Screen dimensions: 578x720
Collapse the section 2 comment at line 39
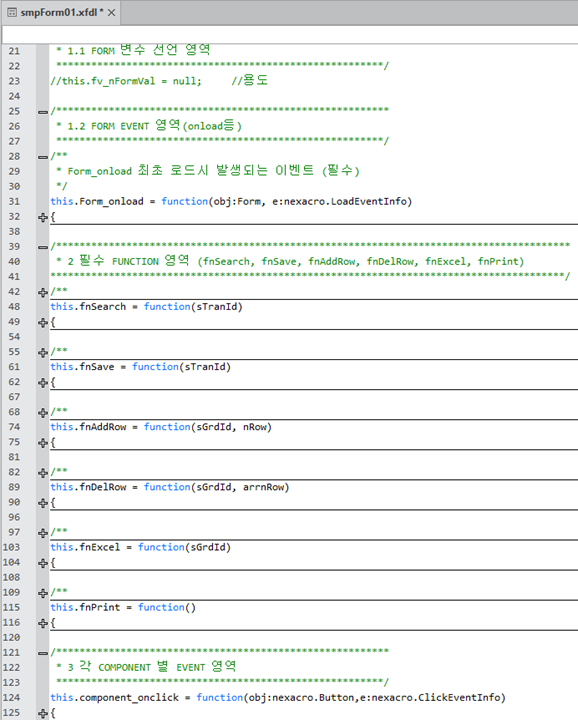[43, 247]
